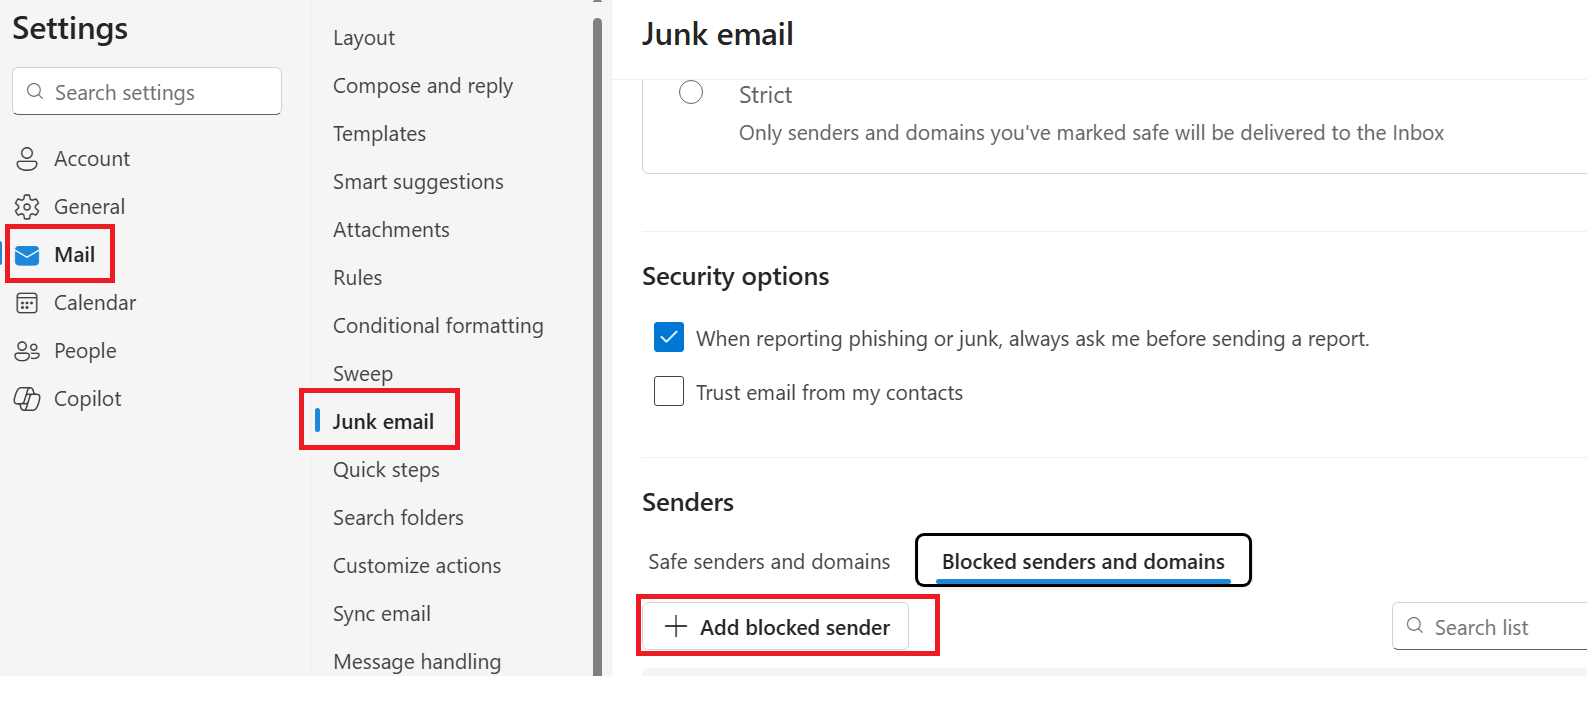Select Blocked senders and domains tab
Screen dimensions: 1587x720
coord(1083,562)
